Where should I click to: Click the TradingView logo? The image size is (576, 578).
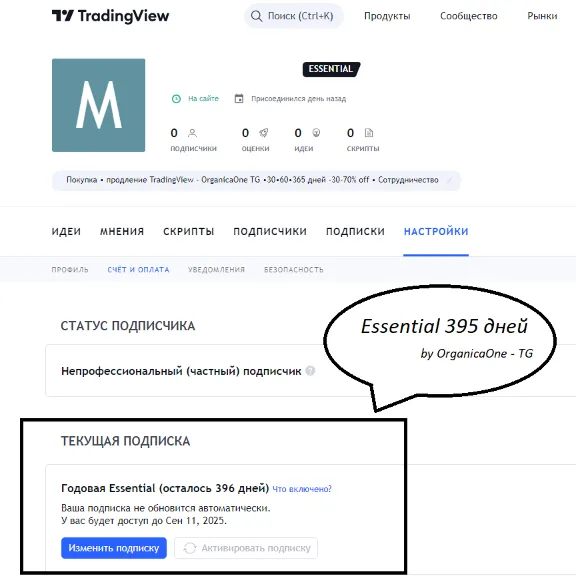point(111,16)
